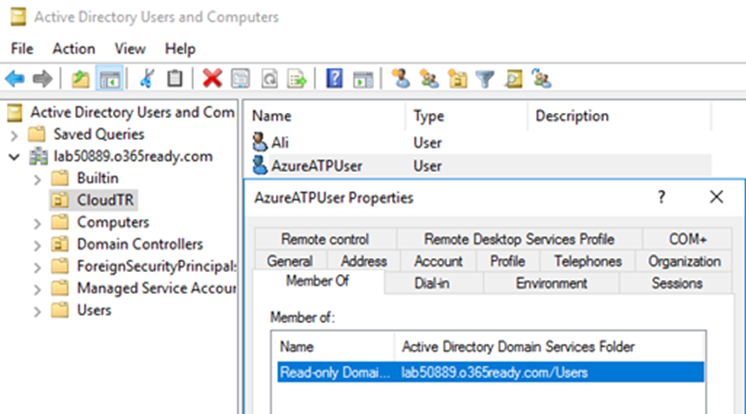746x414 pixels.
Task: Switch to the General tab
Action: [x=290, y=261]
